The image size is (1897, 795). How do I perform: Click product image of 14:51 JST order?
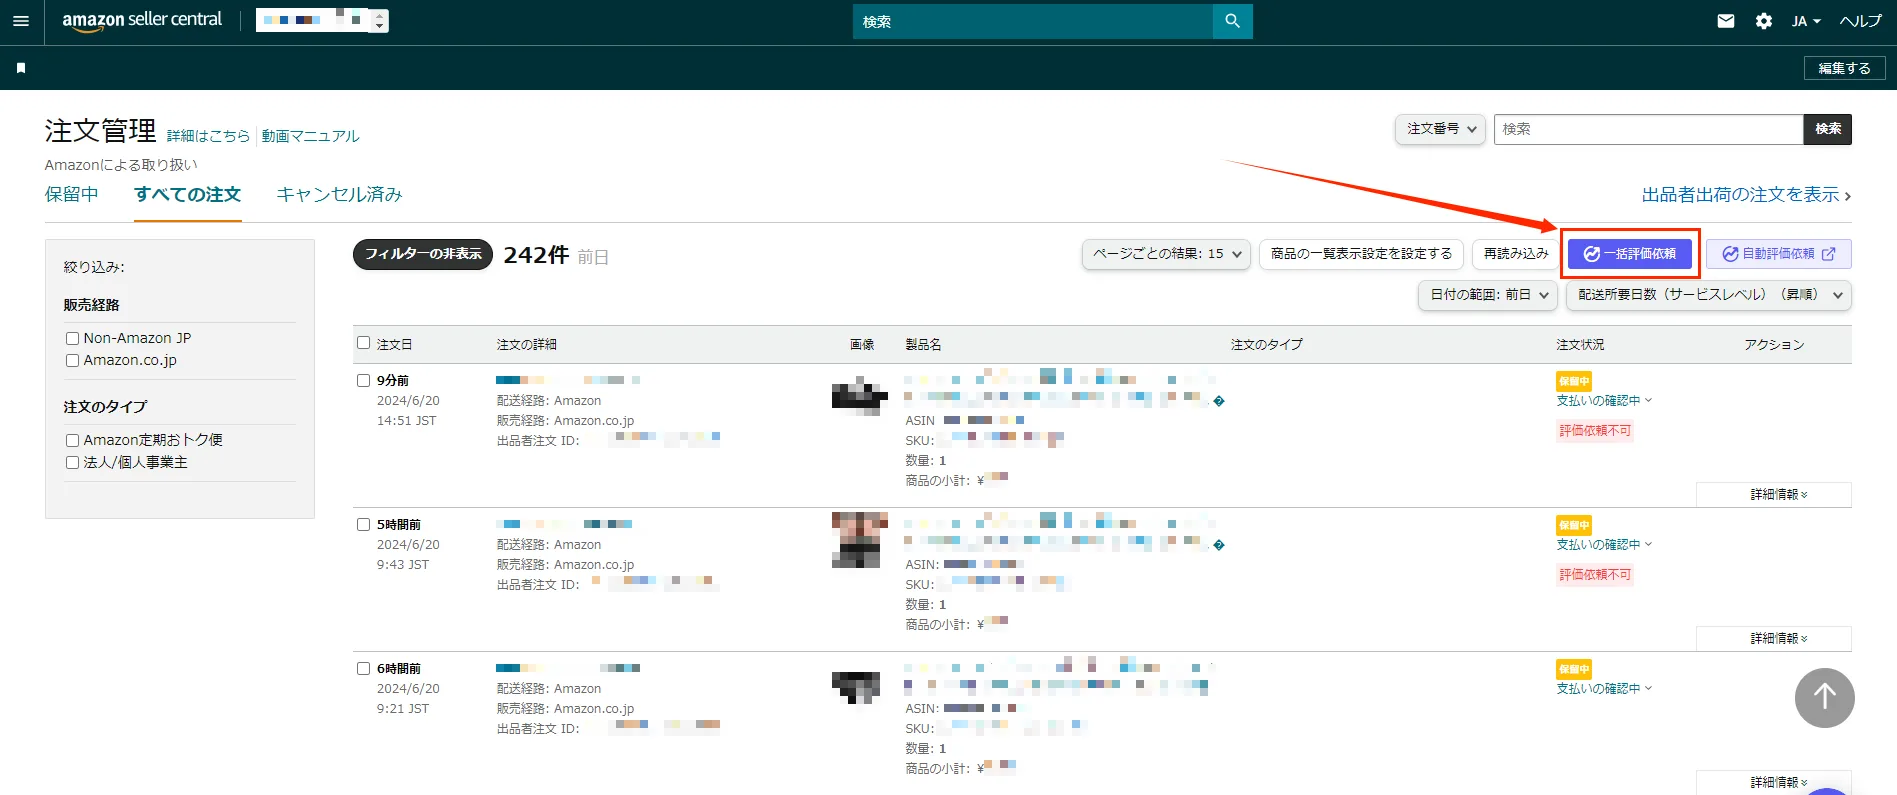[x=859, y=397]
